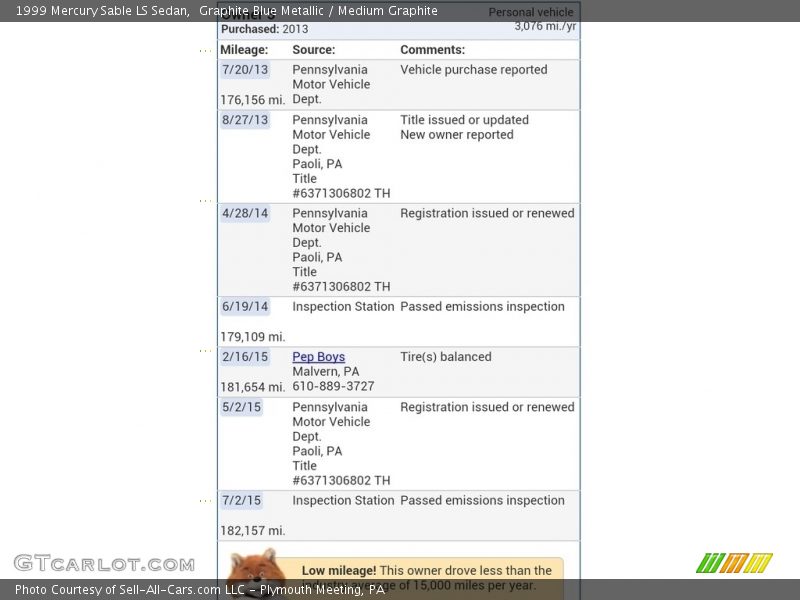Click the Vehicle purchase reported comment
Viewport: 800px width, 600px height.
(x=474, y=69)
